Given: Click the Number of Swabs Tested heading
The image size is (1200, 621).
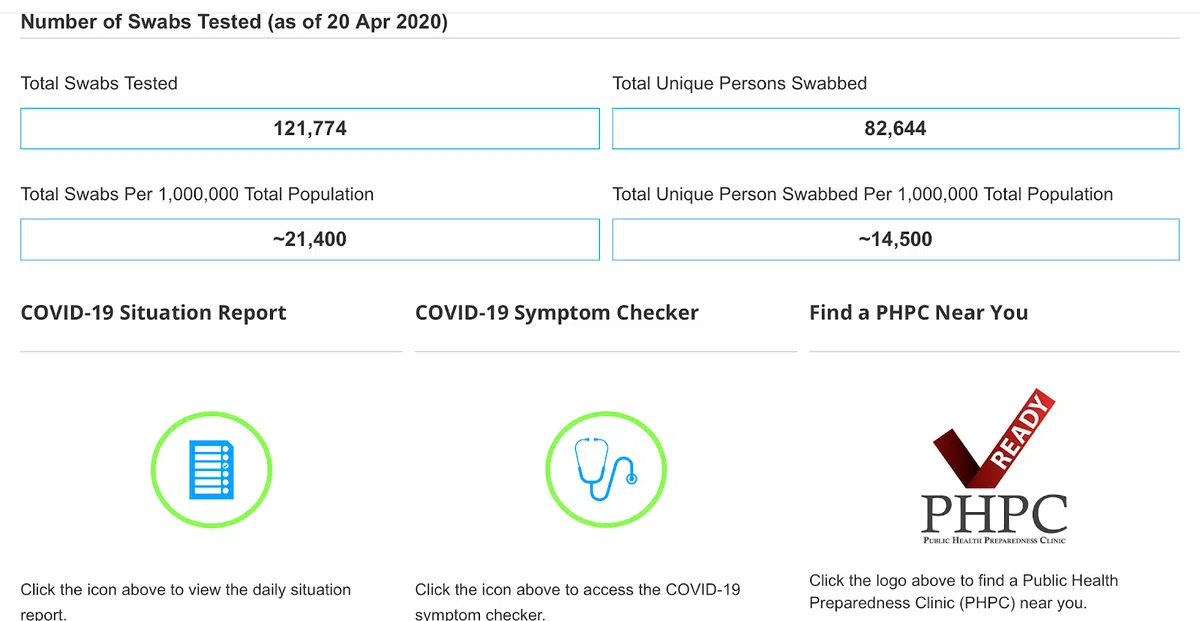Looking at the screenshot, I should pyautogui.click(x=234, y=22).
